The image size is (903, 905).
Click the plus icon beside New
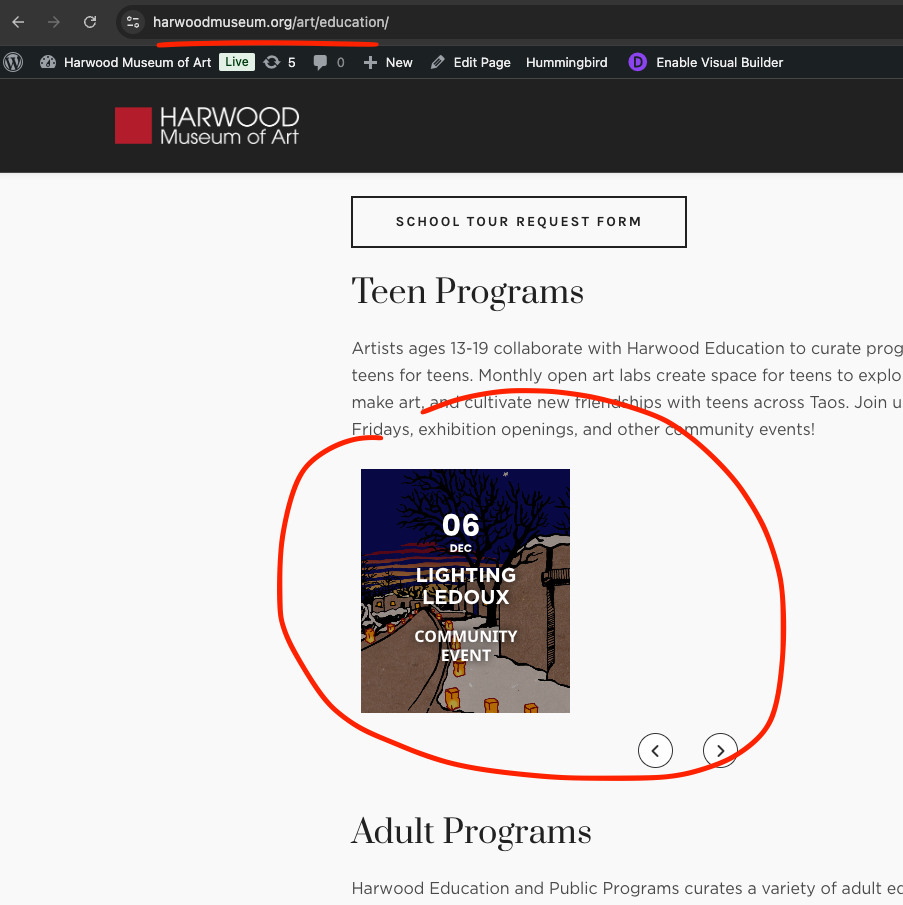(x=370, y=62)
